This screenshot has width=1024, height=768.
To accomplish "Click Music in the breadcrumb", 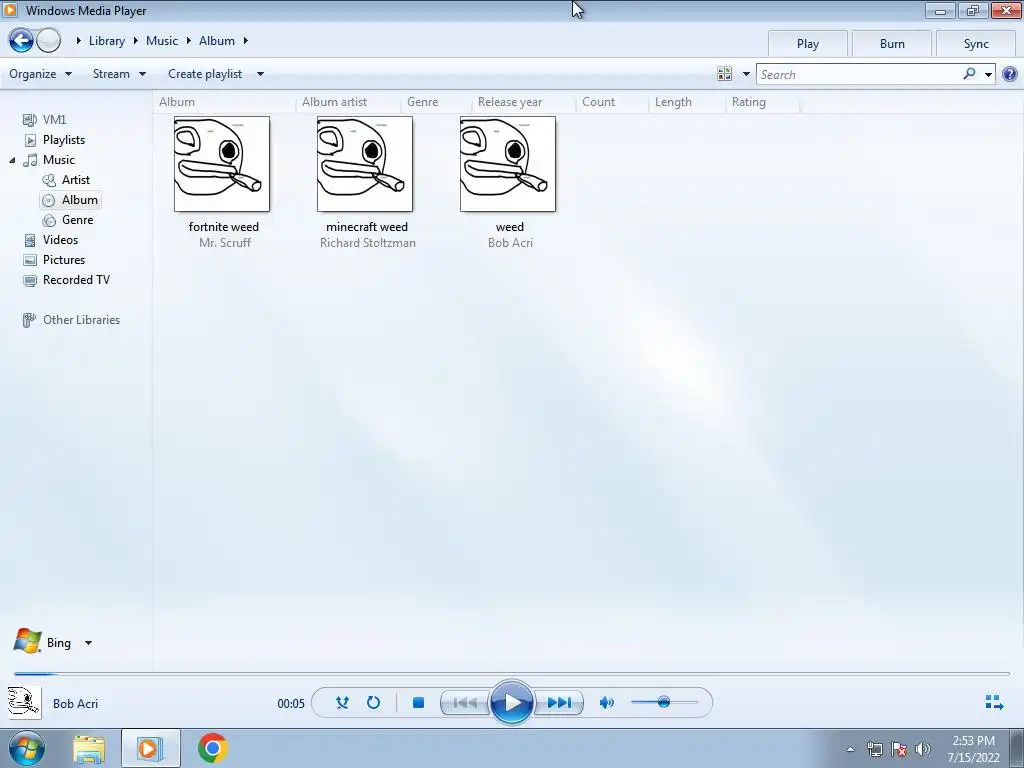I will [x=161, y=40].
